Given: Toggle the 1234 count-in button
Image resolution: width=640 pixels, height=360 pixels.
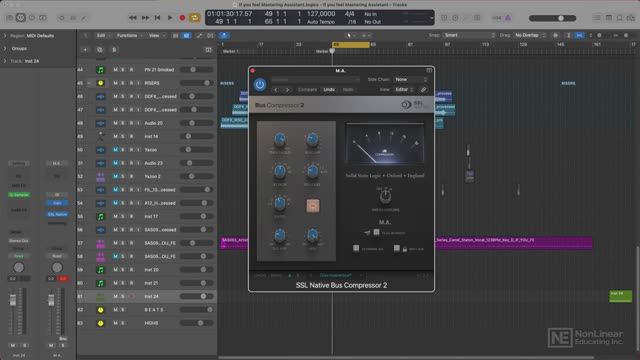Looking at the screenshot, I should click(x=496, y=18).
